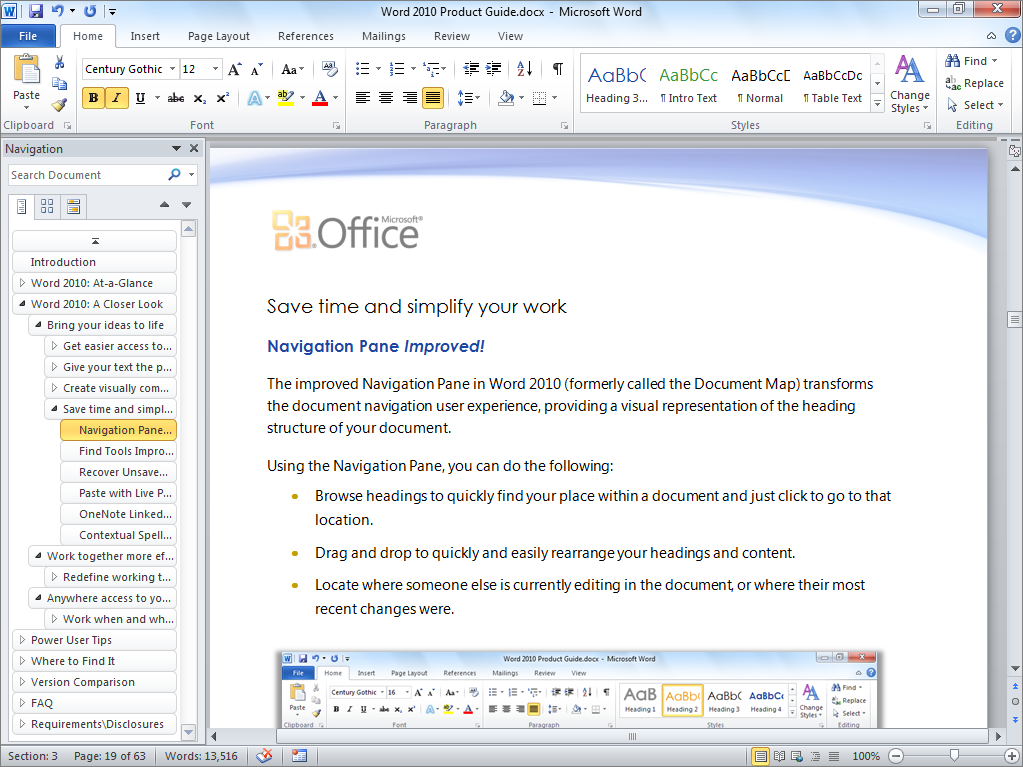Switch to the References tab
The height and width of the screenshot is (767, 1023).
click(305, 36)
